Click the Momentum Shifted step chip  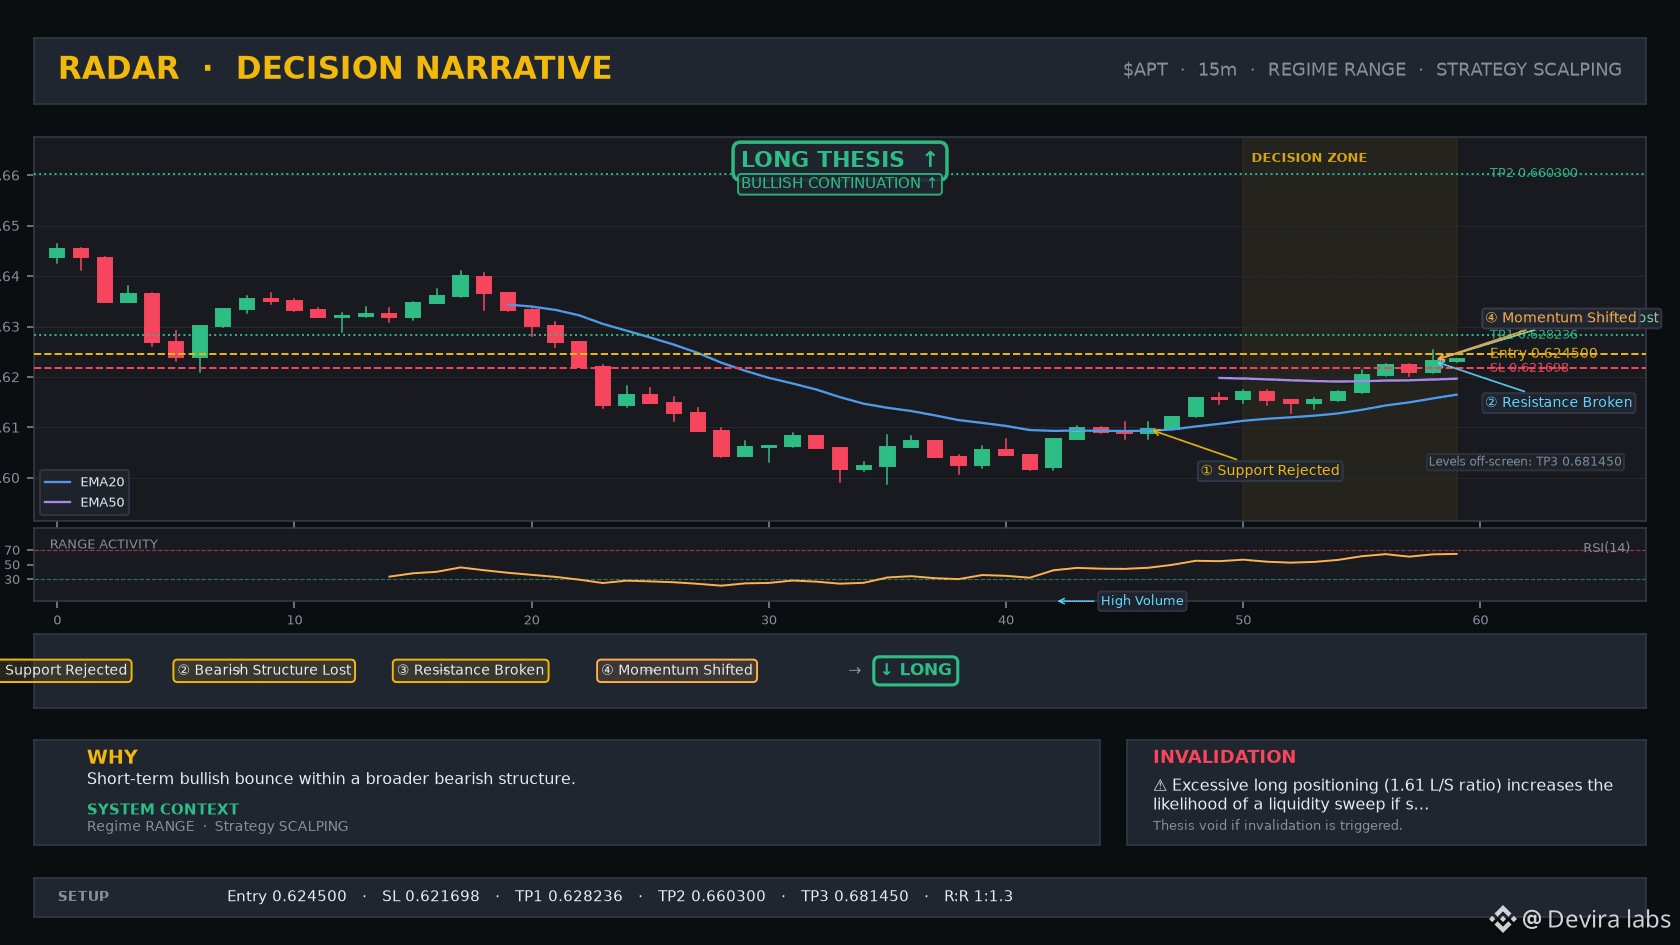click(677, 670)
